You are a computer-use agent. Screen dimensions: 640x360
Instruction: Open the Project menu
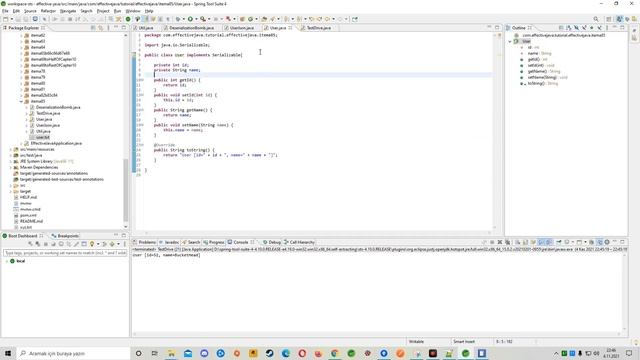(x=103, y=11)
